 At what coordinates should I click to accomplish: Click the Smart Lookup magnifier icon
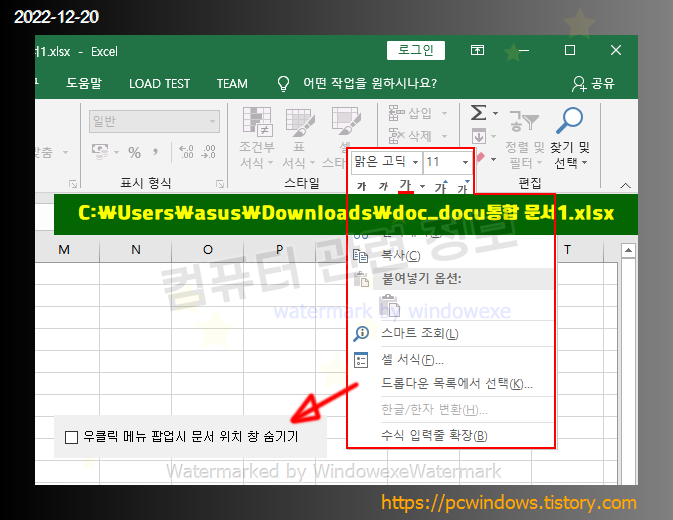click(361, 334)
